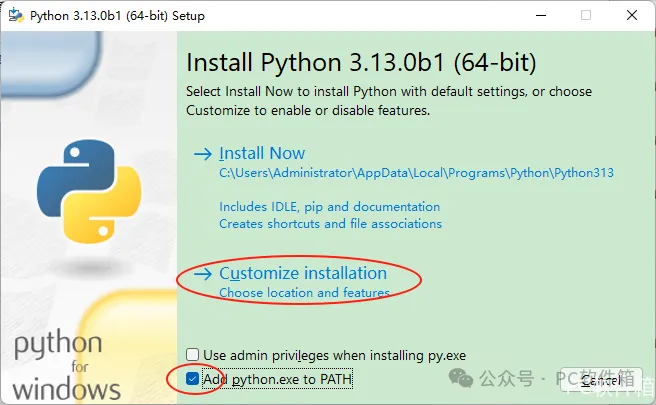The width and height of the screenshot is (656, 405).
Task: Click the Install Now option
Action: 262,153
